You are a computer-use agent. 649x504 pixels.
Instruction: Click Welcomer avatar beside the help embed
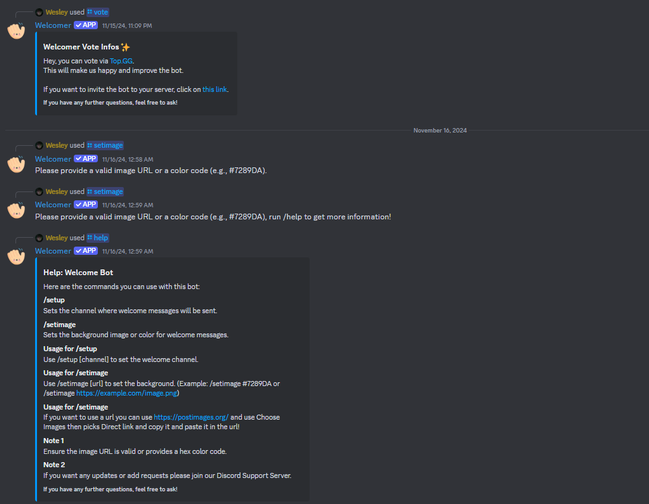click(17, 257)
